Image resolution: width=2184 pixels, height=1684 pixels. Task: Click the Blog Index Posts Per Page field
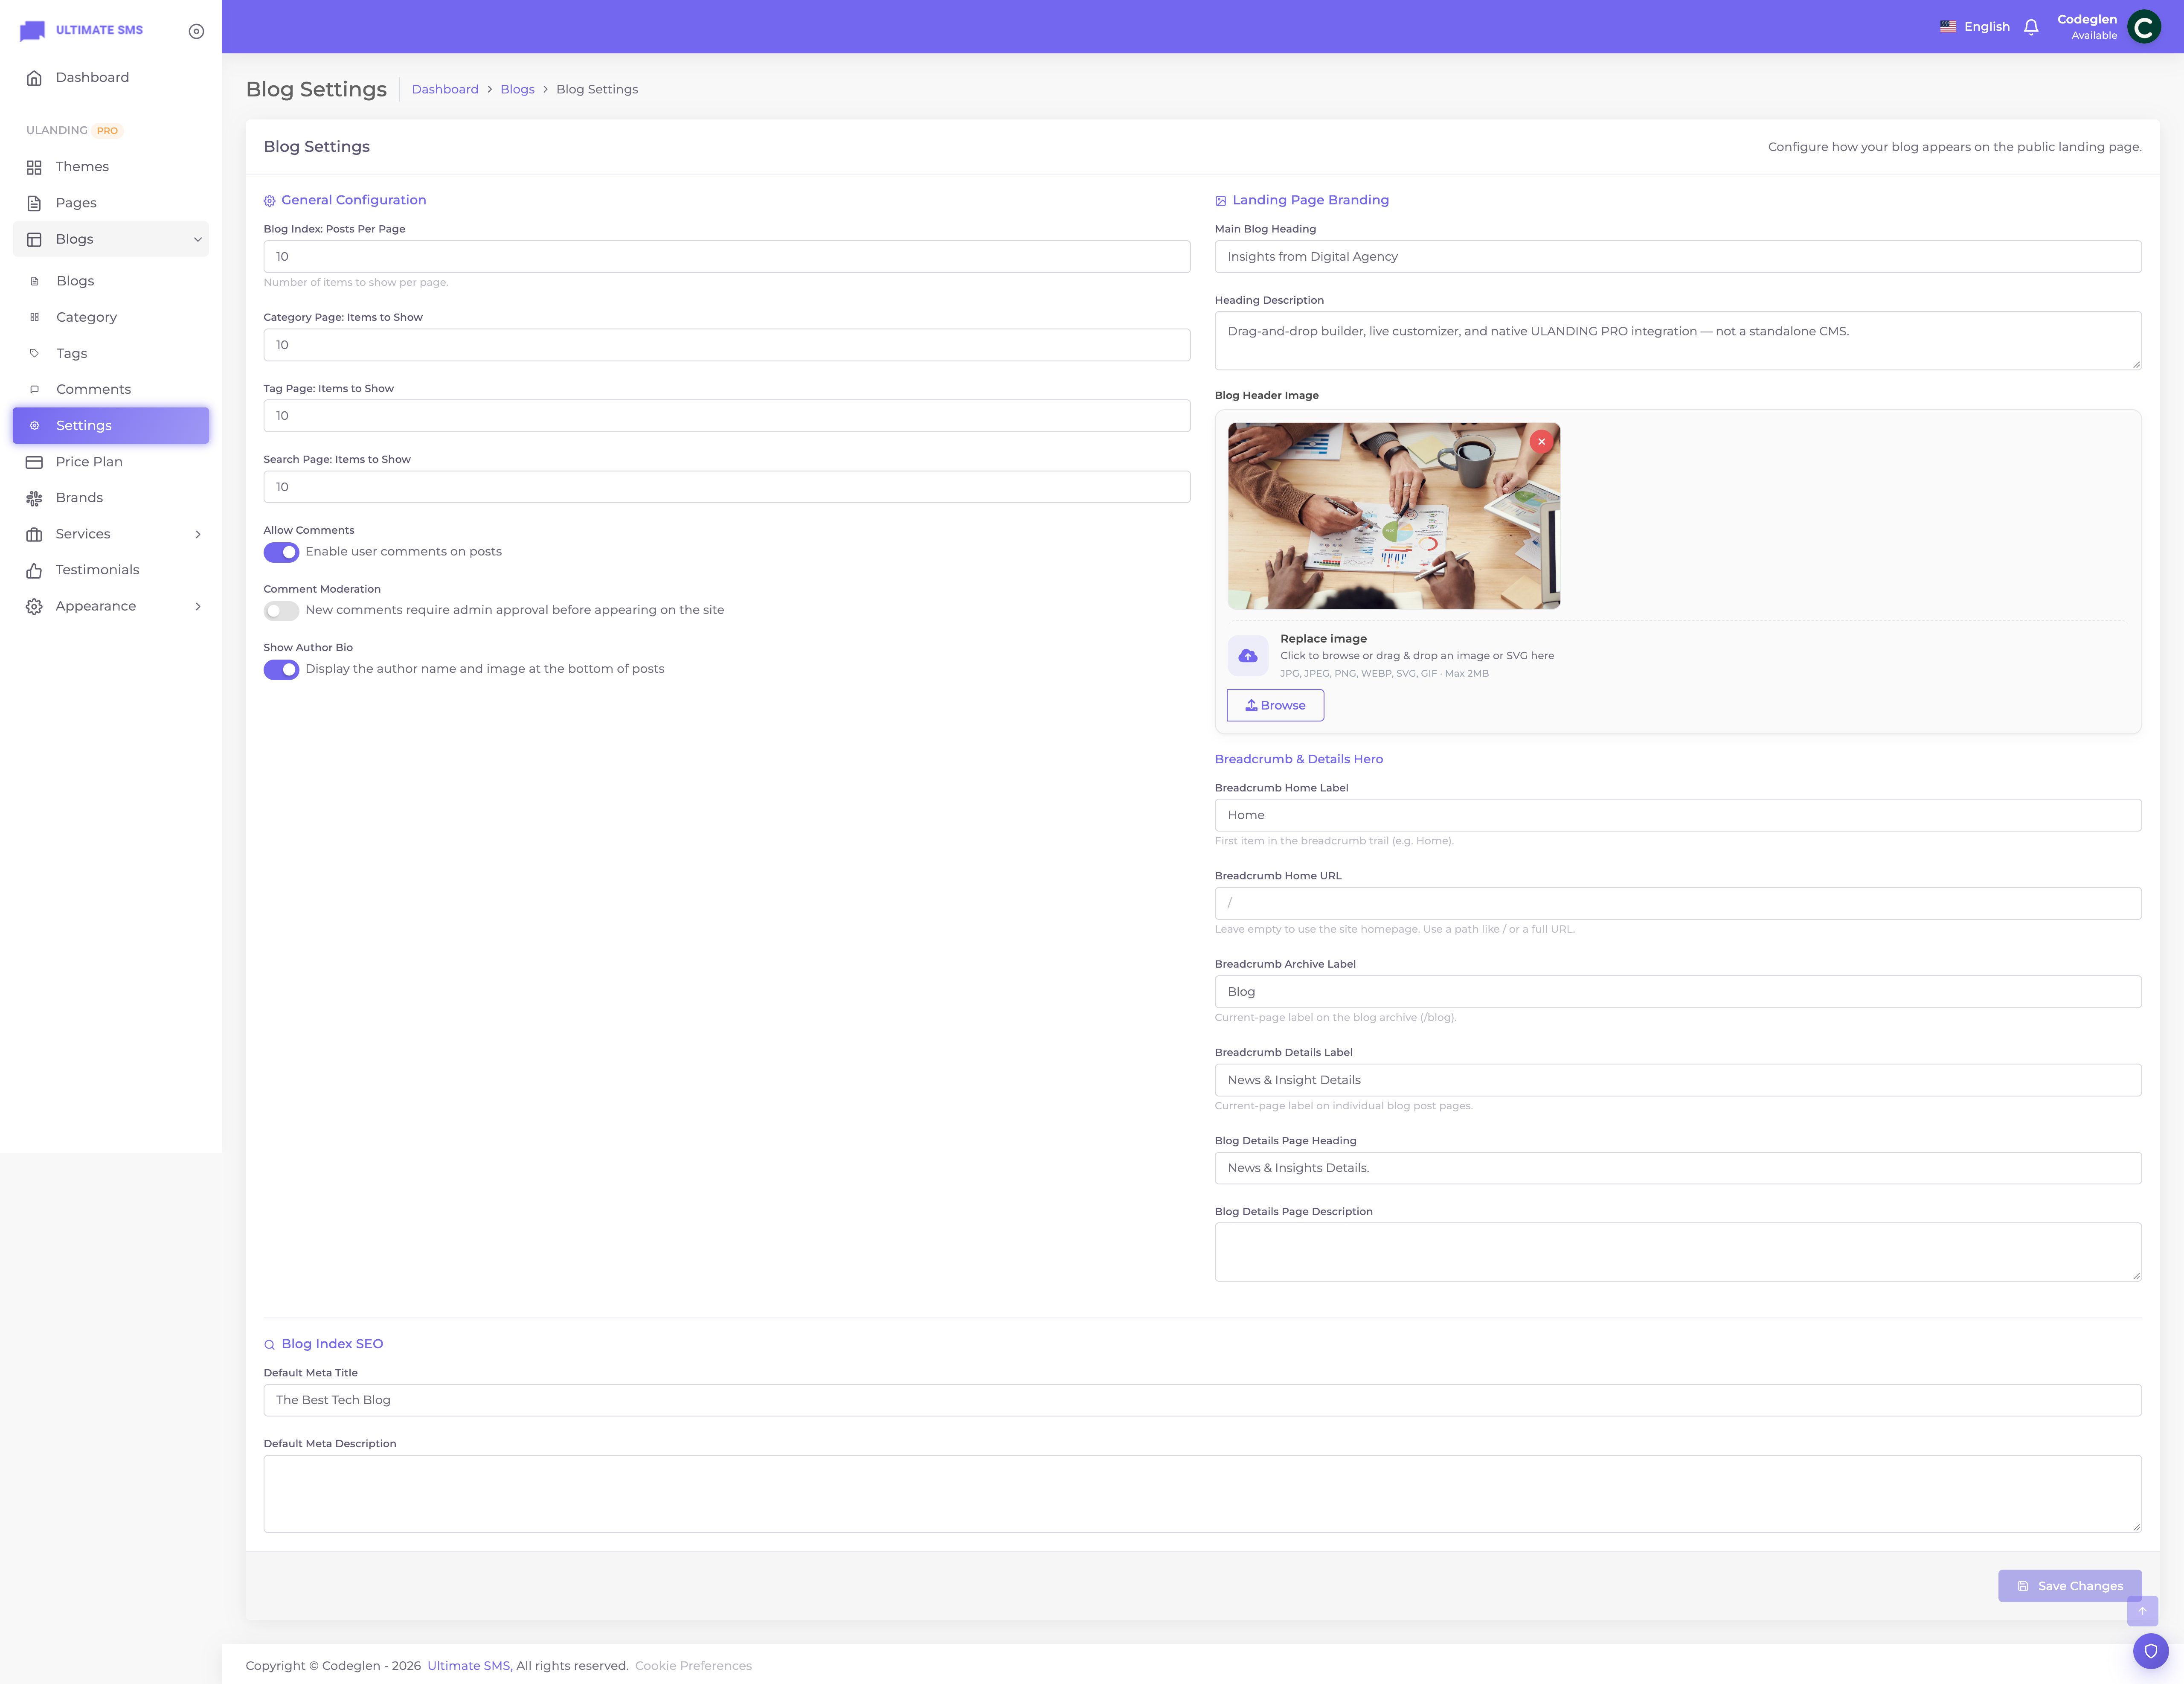(x=726, y=257)
